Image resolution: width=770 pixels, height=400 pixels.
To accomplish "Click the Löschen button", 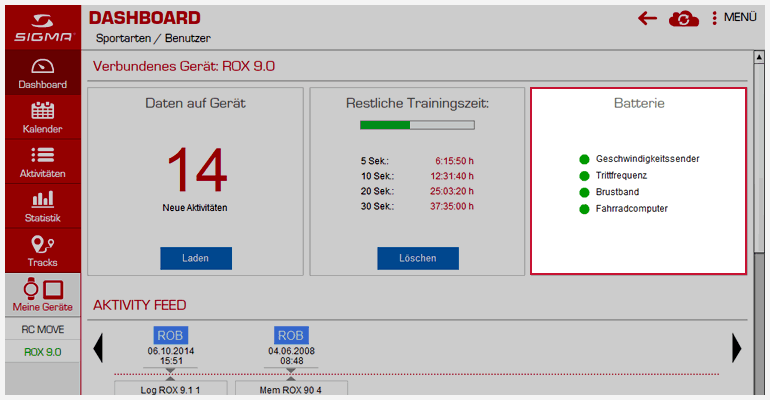I will tap(418, 258).
